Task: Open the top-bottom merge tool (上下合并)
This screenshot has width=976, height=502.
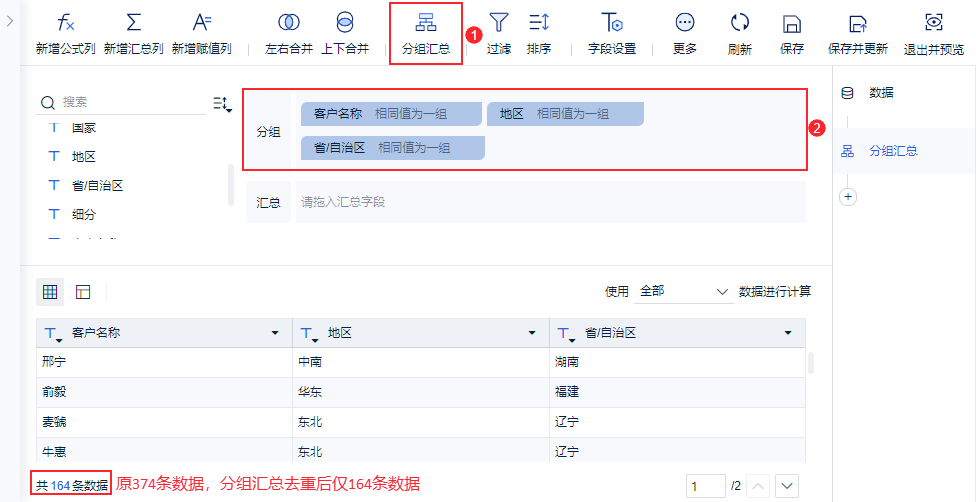Action: (x=345, y=34)
